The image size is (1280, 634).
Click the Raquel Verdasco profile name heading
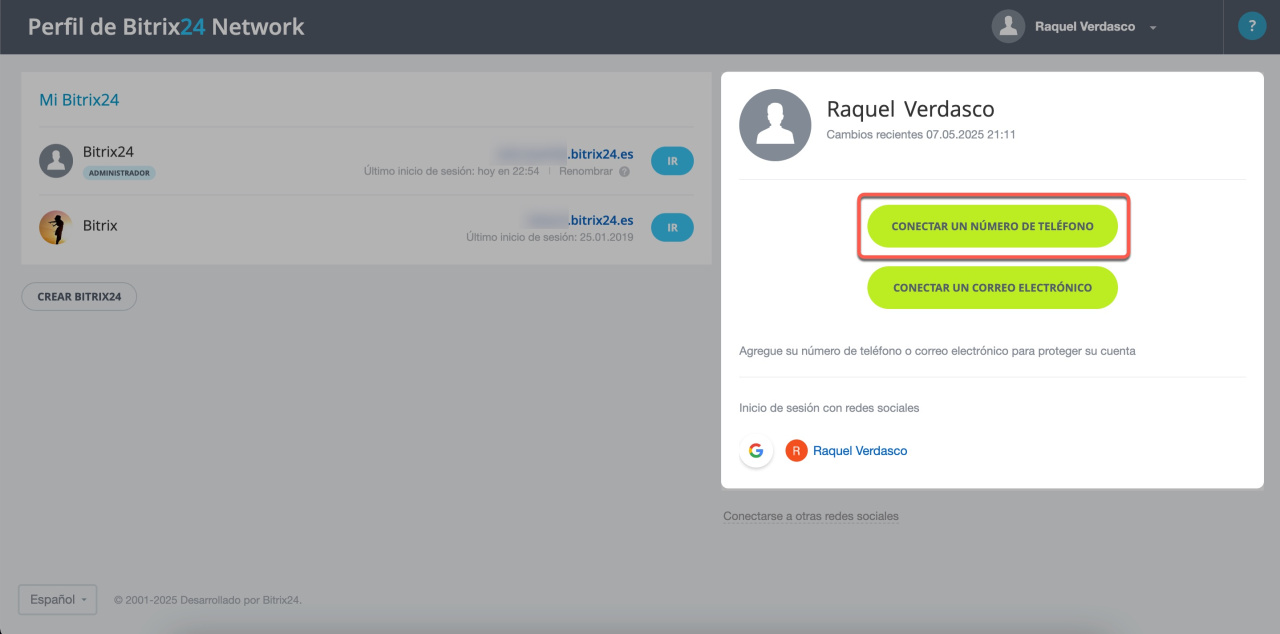point(910,109)
